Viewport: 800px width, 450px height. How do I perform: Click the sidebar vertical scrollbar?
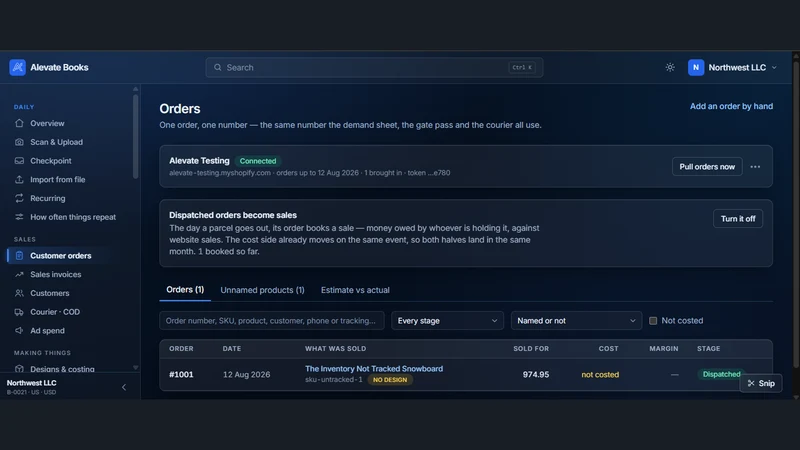pyautogui.click(x=135, y=138)
